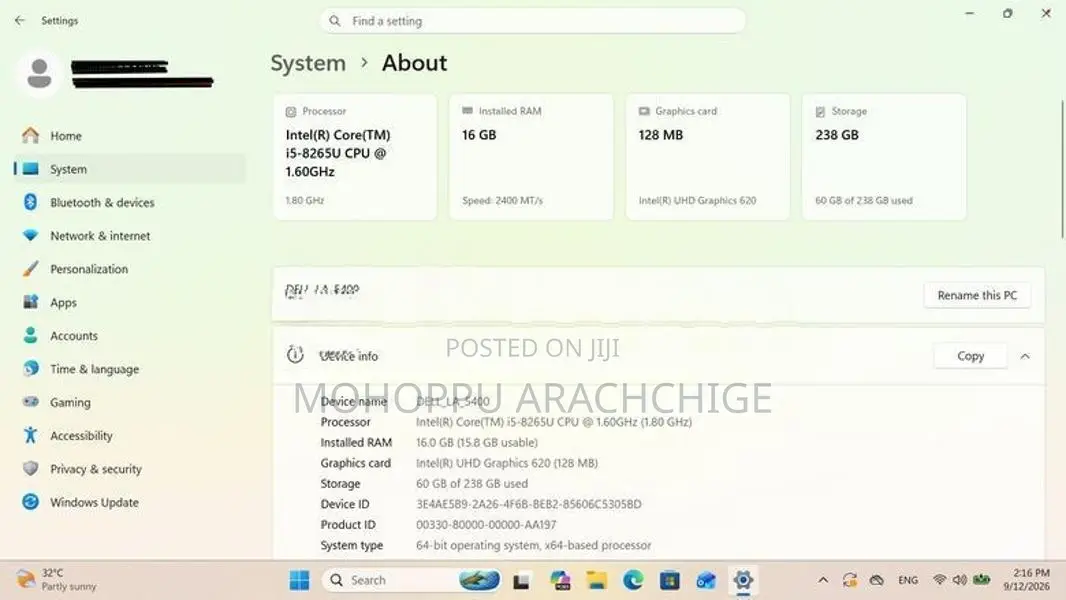This screenshot has width=1066, height=600.
Task: Launch Copilot from the taskbar
Action: coord(560,580)
